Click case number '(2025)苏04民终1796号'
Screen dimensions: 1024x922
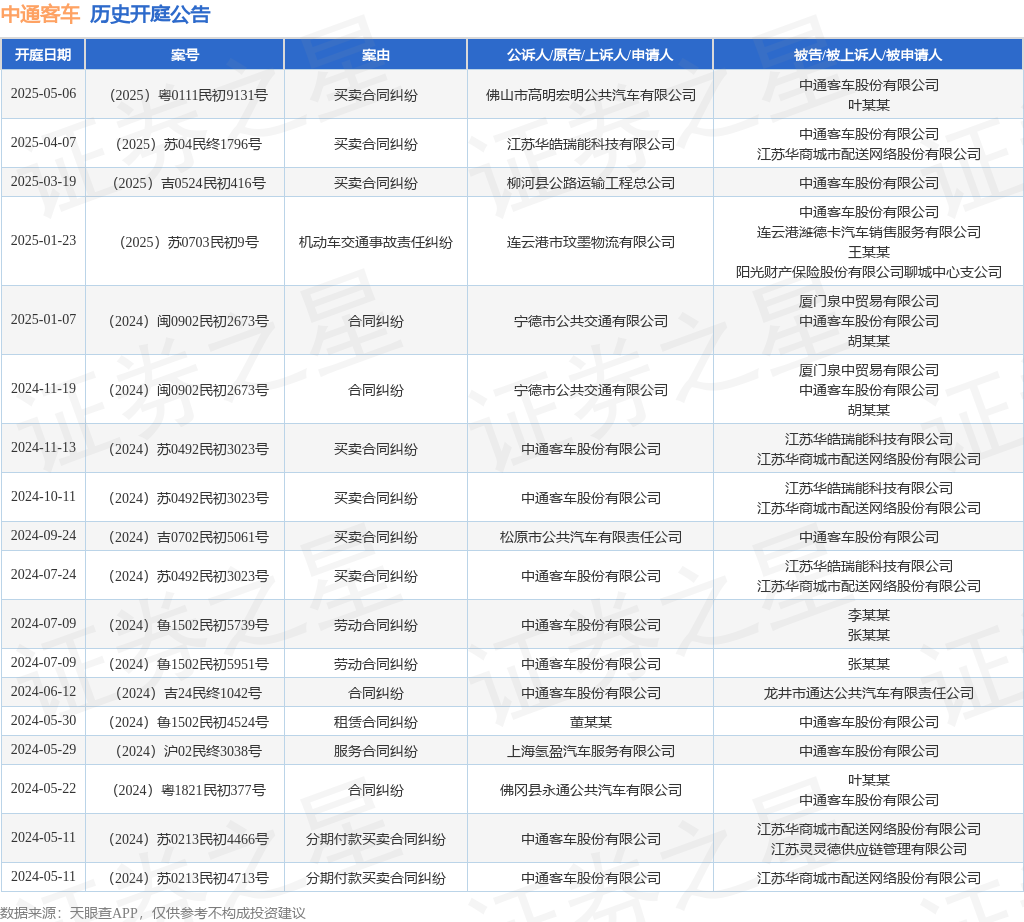188,144
